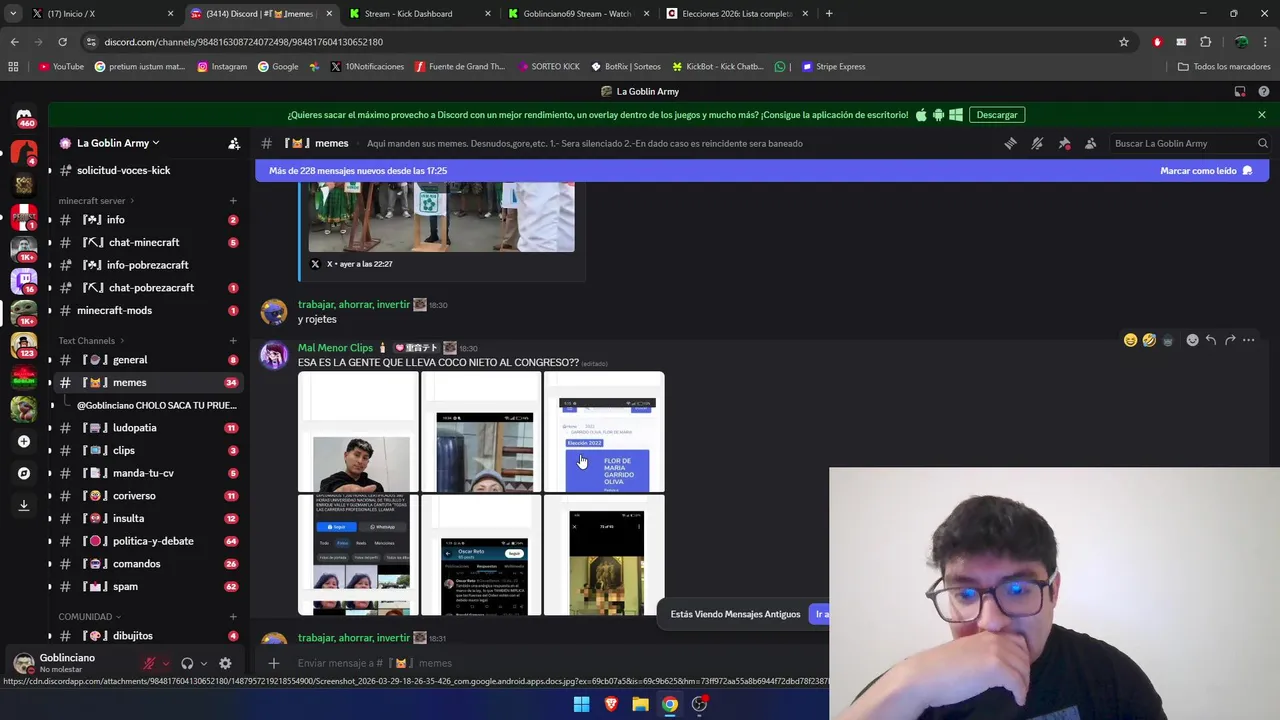Viewport: 1280px width, 720px height.
Task: Toggle headphone deafen in user panel
Action: coord(187,663)
